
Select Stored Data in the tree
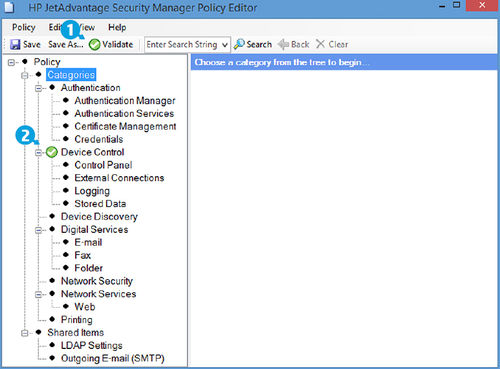point(100,203)
